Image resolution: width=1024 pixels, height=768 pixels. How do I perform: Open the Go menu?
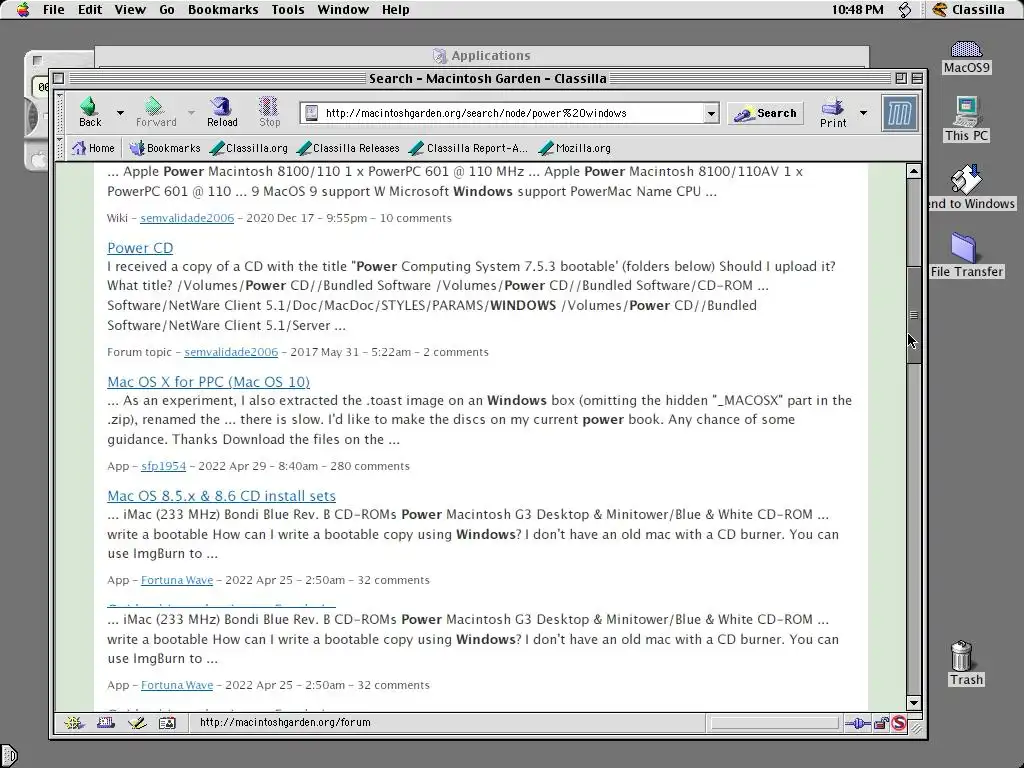(x=167, y=9)
